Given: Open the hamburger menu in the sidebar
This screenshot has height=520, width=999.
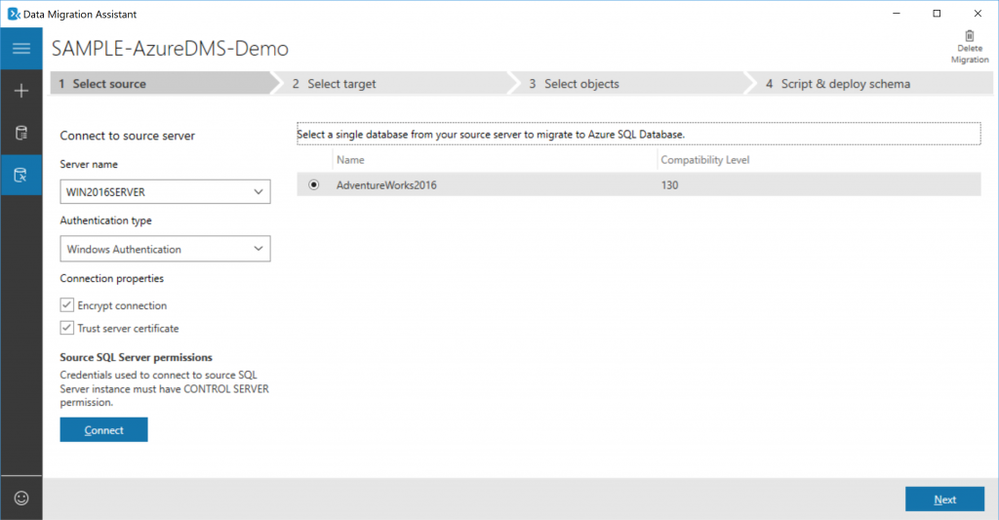Looking at the screenshot, I should 21,48.
